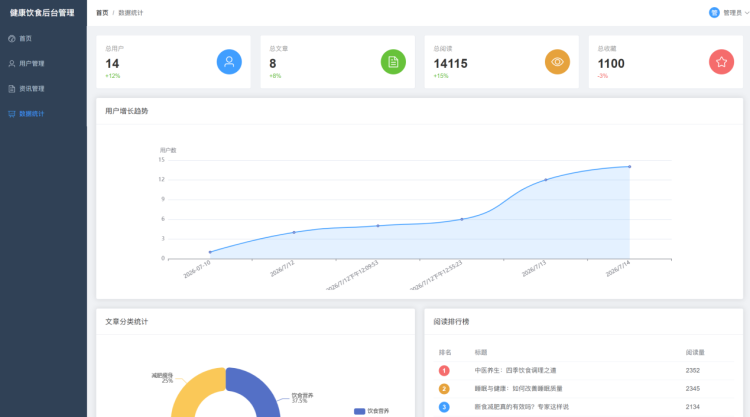Click the 资讯管理 document icon in sidebar
750x417 pixels.
tap(12, 88)
